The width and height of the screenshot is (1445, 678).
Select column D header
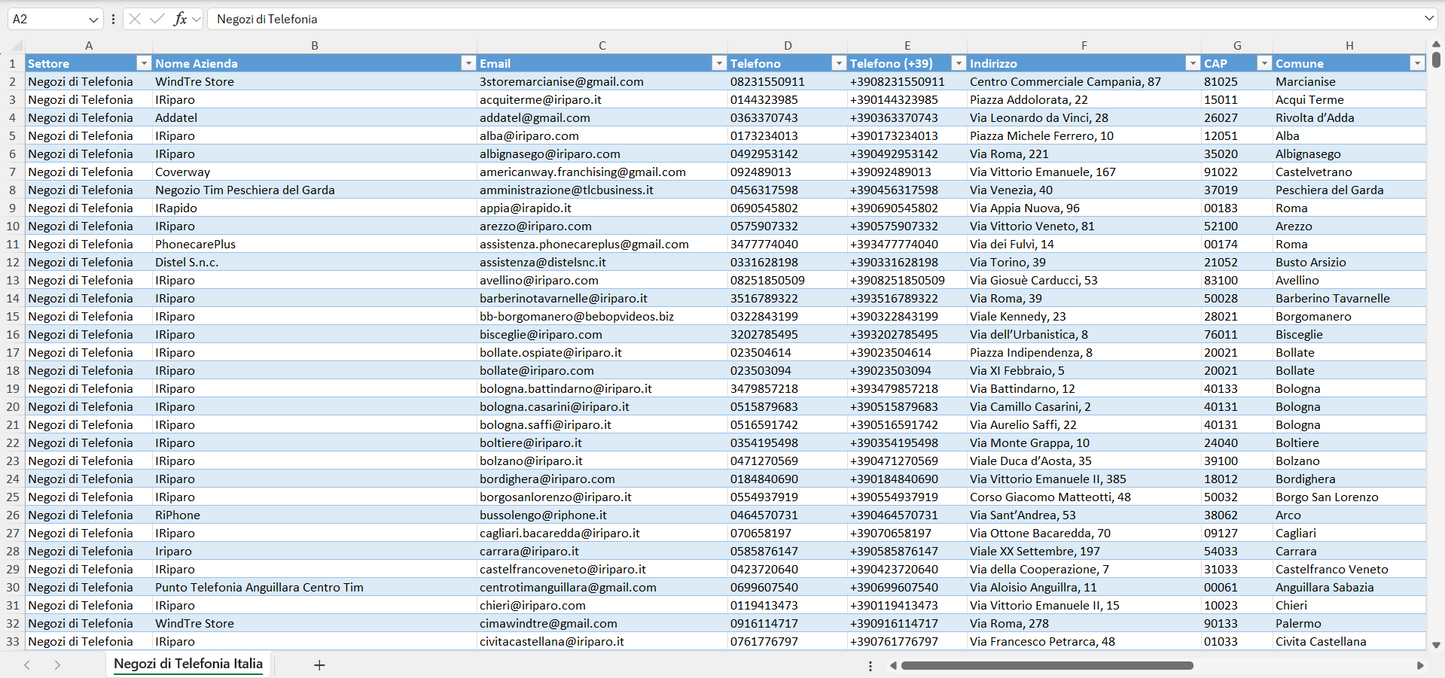[x=788, y=45]
